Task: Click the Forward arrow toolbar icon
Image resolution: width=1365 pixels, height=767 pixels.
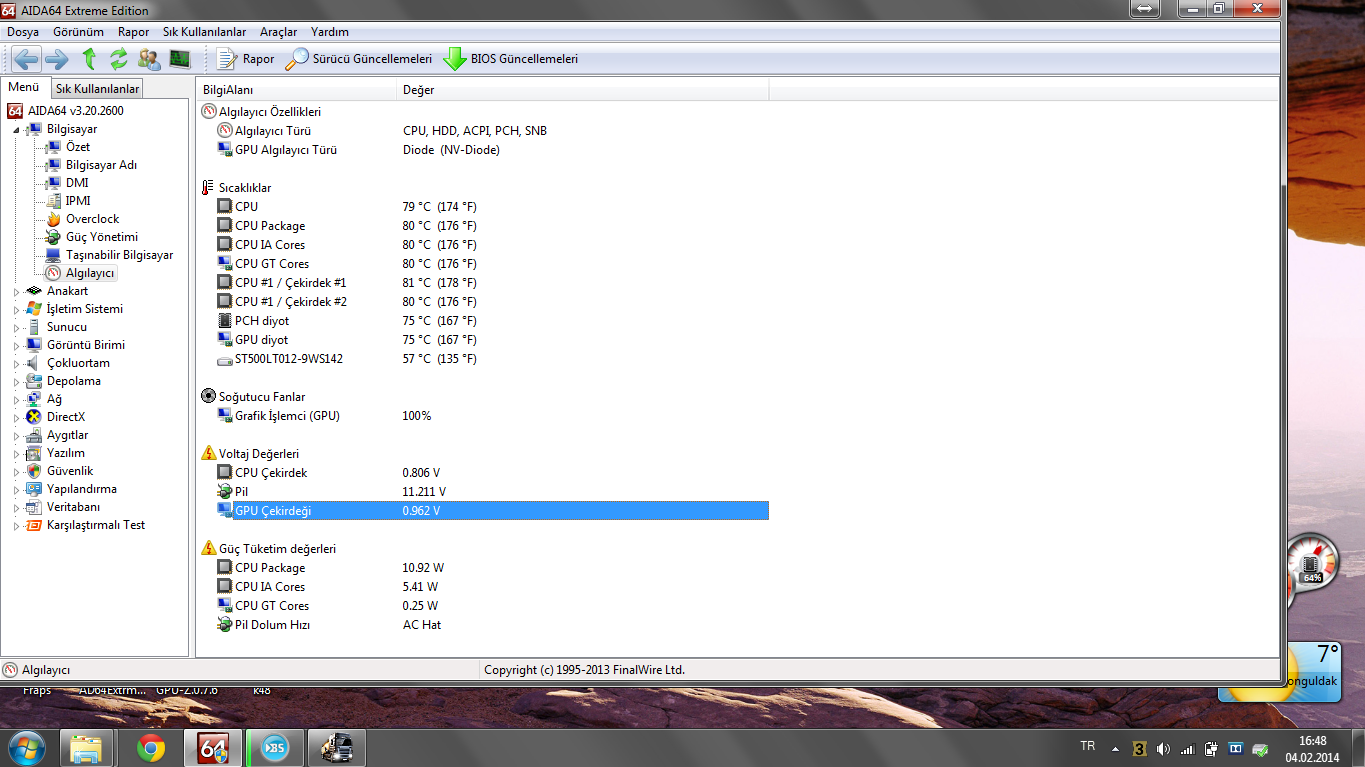Action: (x=57, y=58)
